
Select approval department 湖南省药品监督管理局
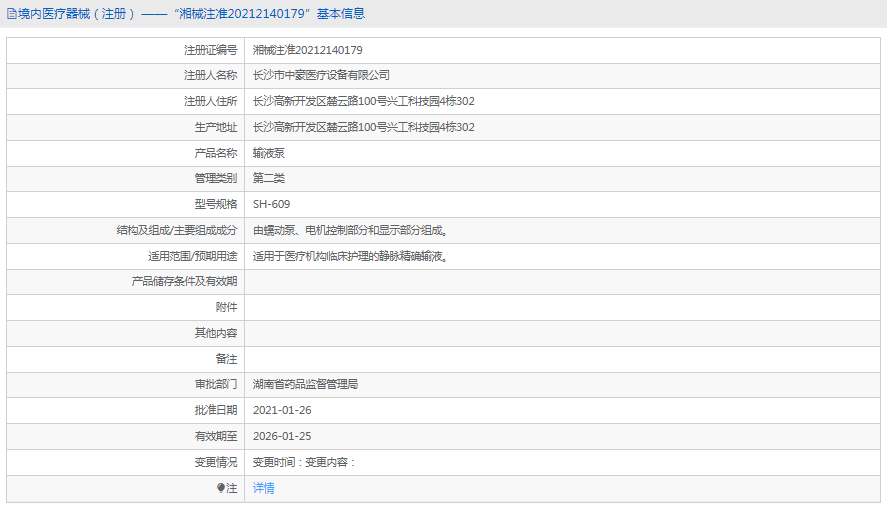coord(305,385)
